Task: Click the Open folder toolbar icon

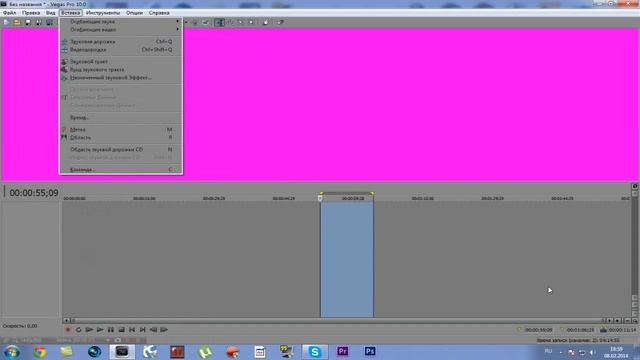Action: [x=17, y=22]
